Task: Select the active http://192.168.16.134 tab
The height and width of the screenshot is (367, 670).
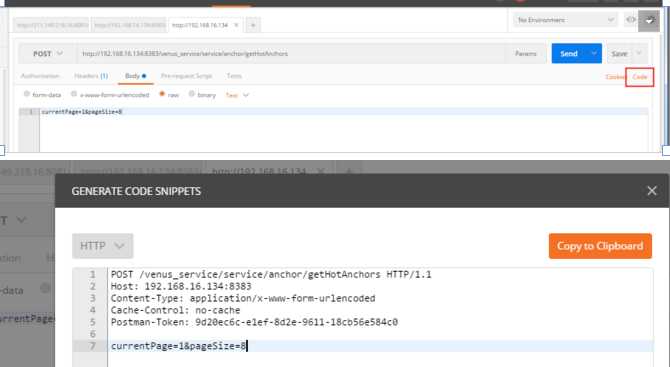Action: point(200,25)
